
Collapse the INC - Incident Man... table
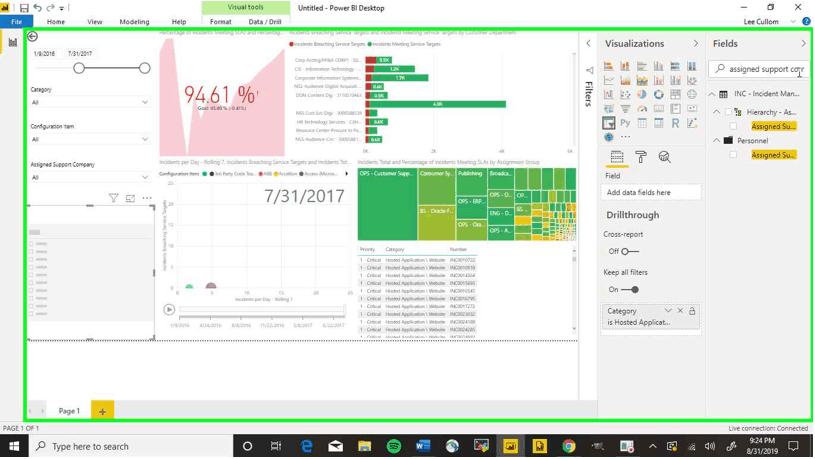click(x=712, y=94)
